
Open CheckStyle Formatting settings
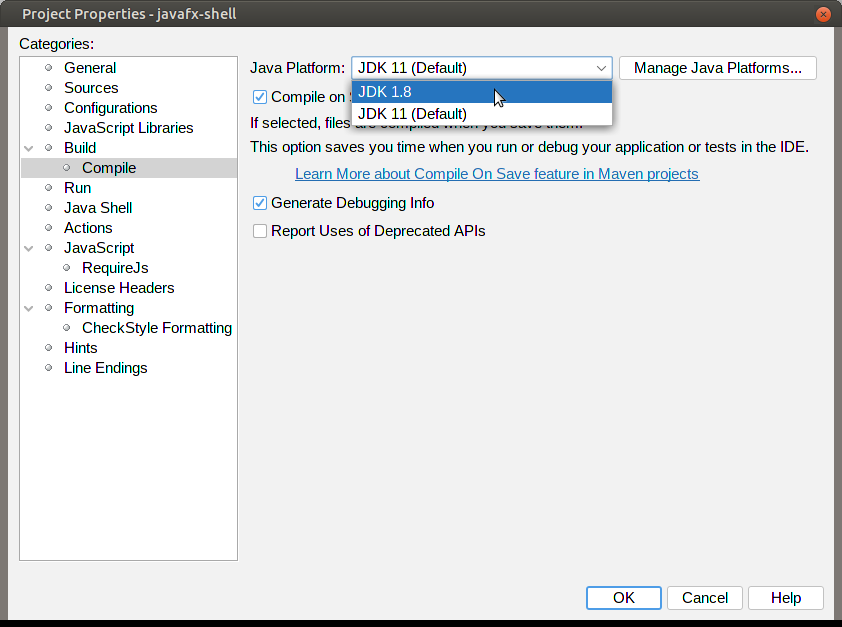coord(156,328)
